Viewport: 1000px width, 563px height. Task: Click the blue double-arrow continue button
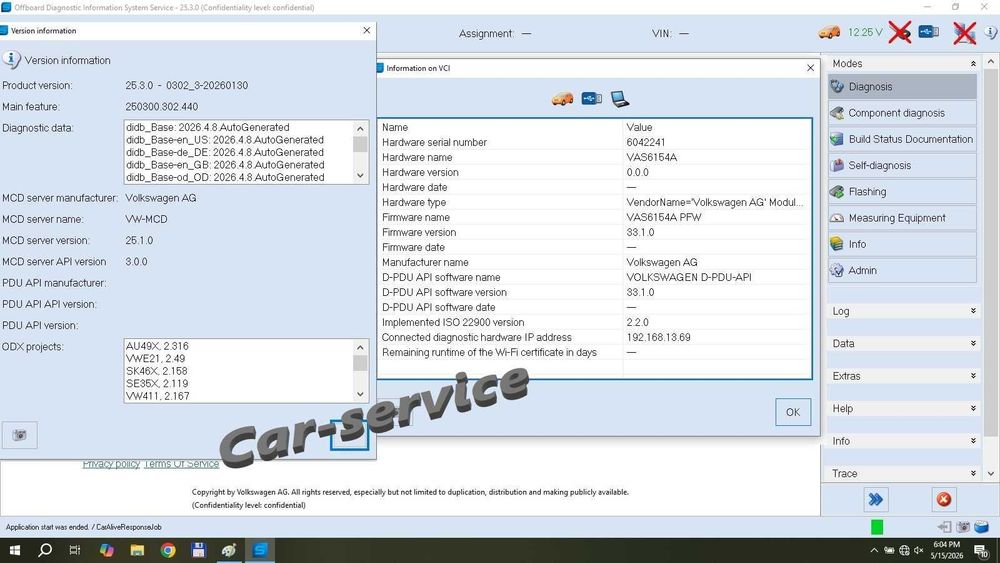pyautogui.click(x=876, y=499)
